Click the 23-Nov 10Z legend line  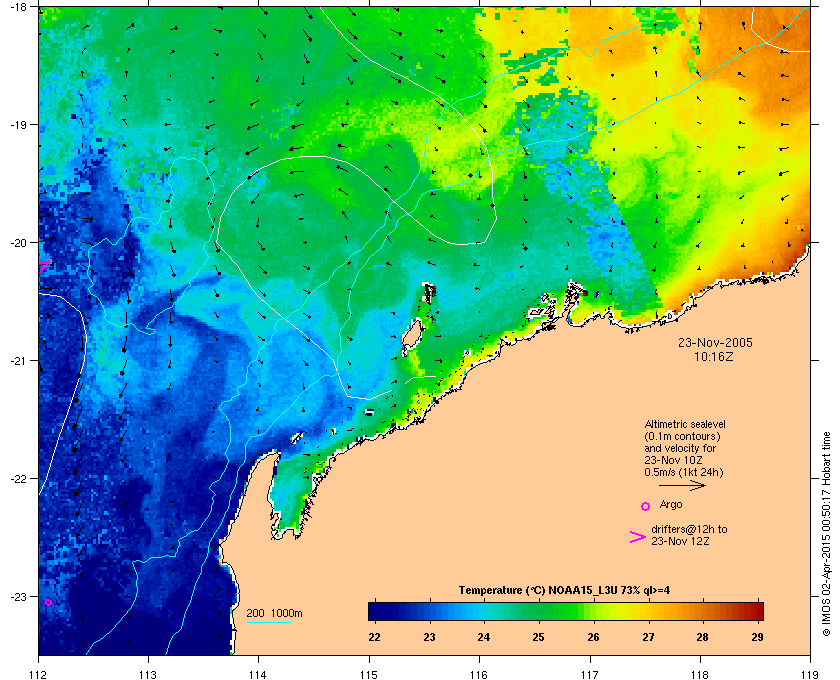coord(673,460)
